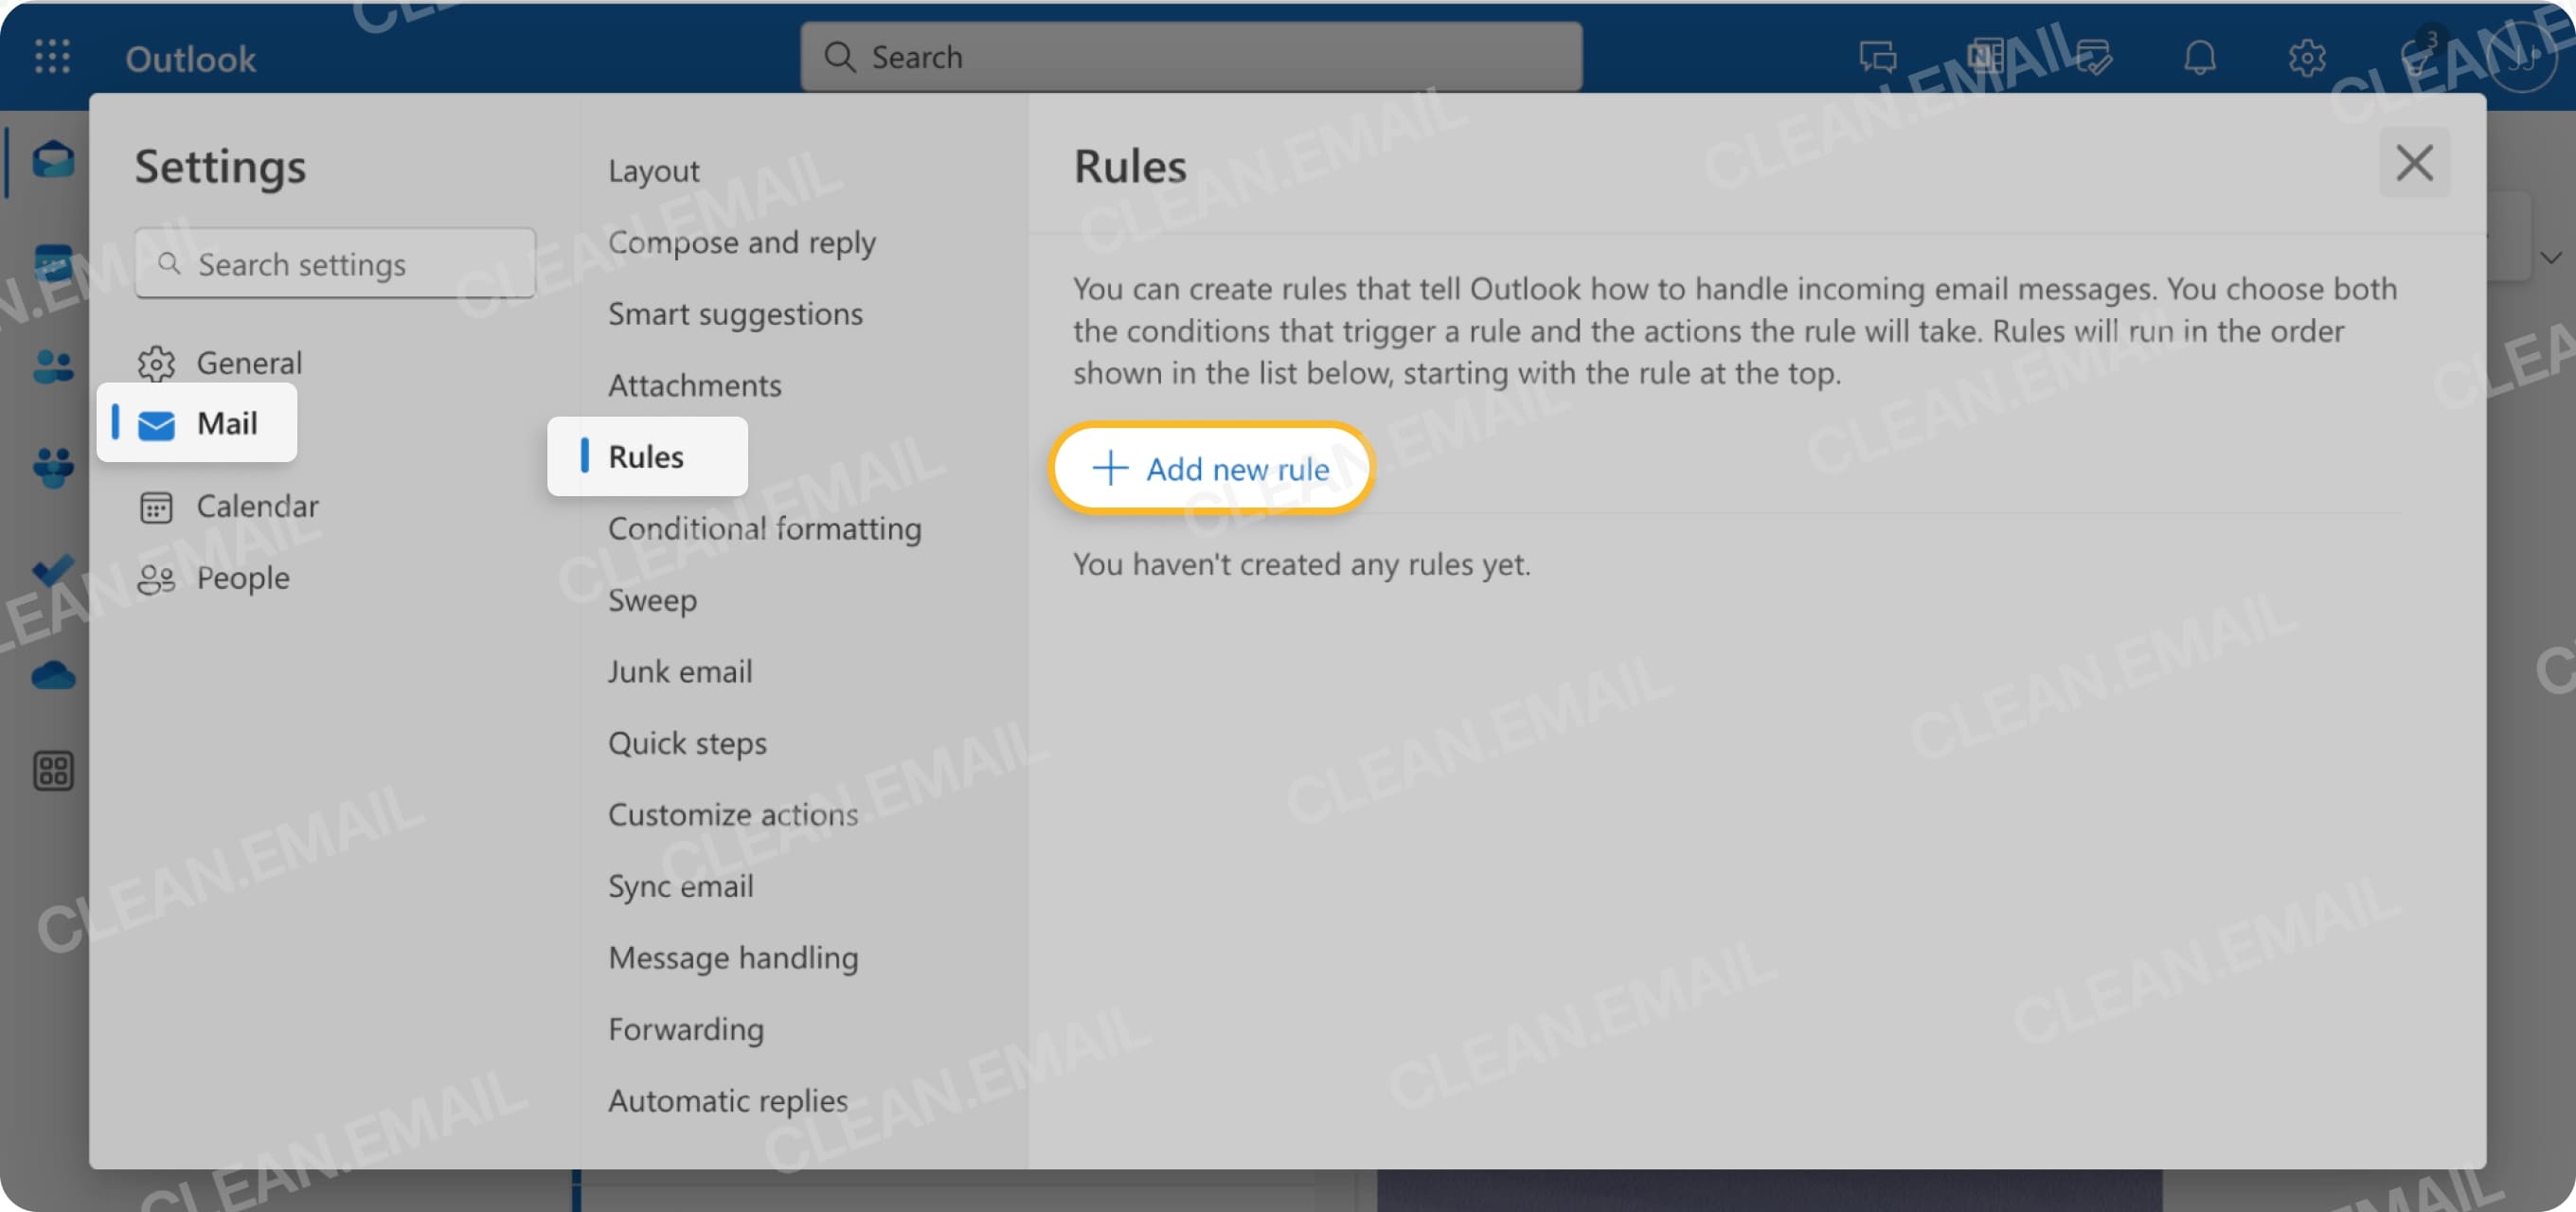Open the app launcher grid
Screen dimensions: 2576x1212
coord(52,57)
